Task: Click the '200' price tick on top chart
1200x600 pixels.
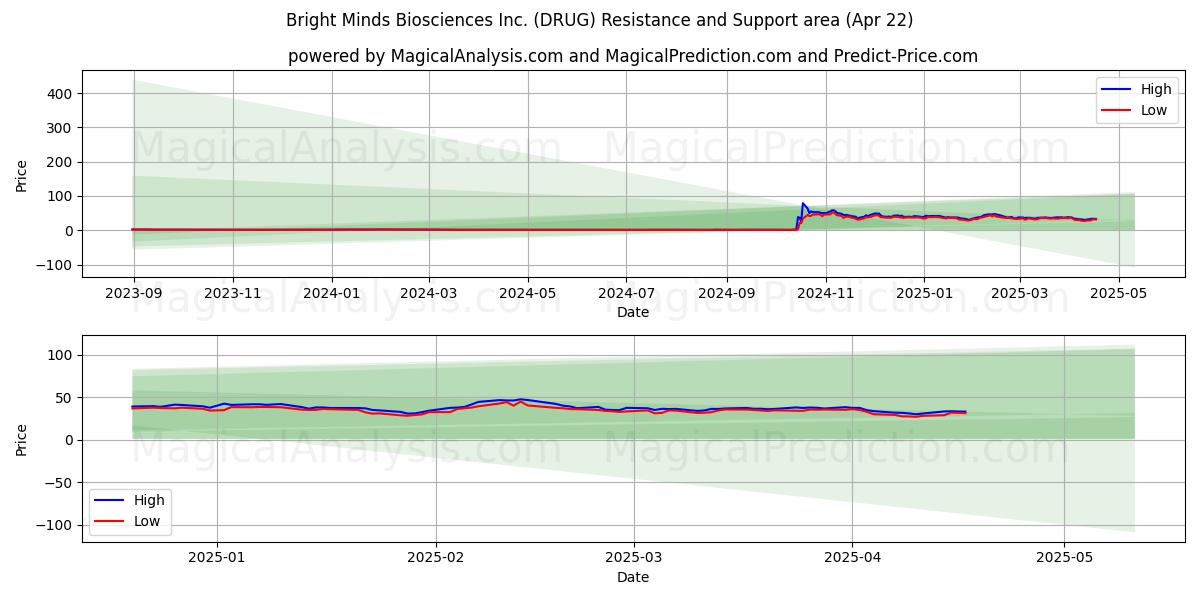Action: coord(62,162)
